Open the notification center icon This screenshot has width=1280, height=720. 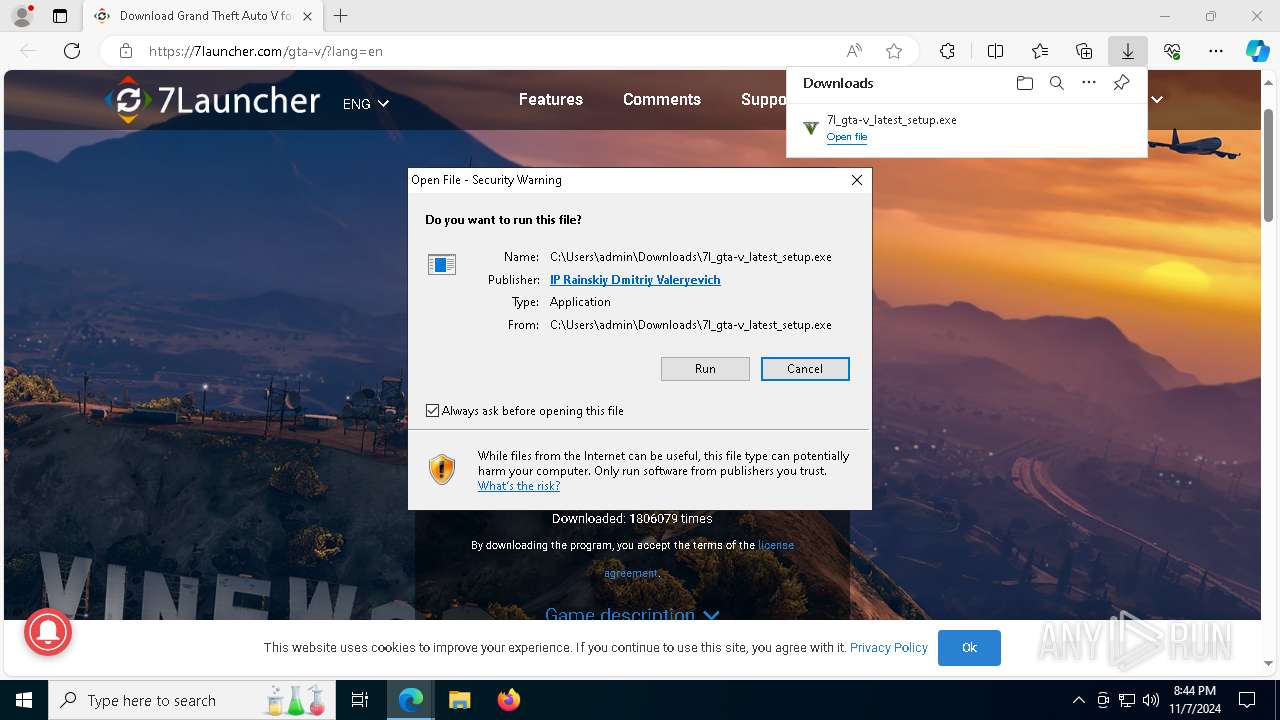[x=1247, y=700]
